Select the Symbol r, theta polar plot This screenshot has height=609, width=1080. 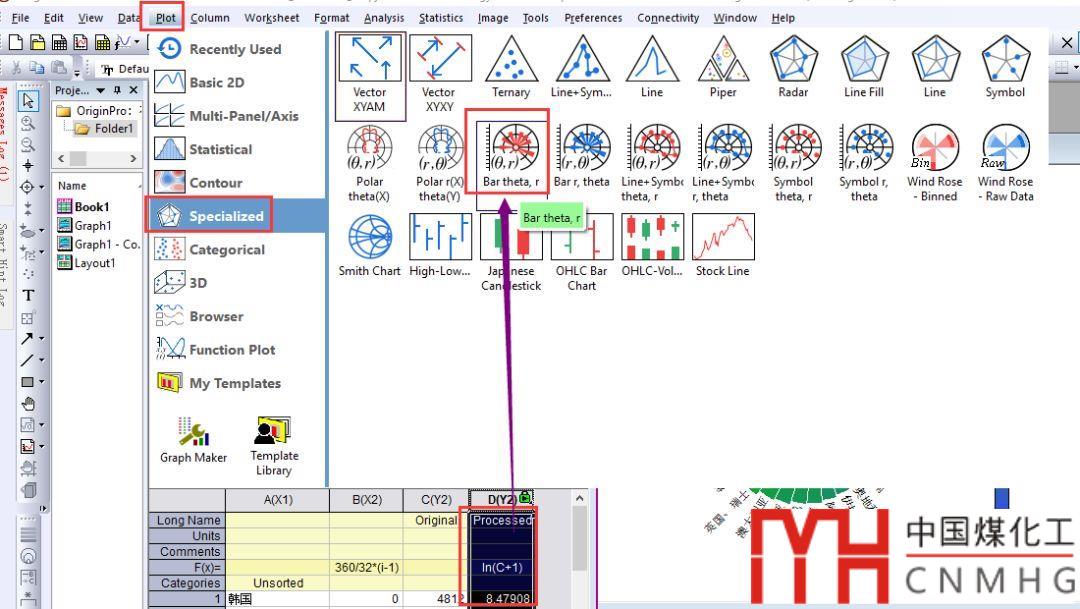(x=864, y=164)
